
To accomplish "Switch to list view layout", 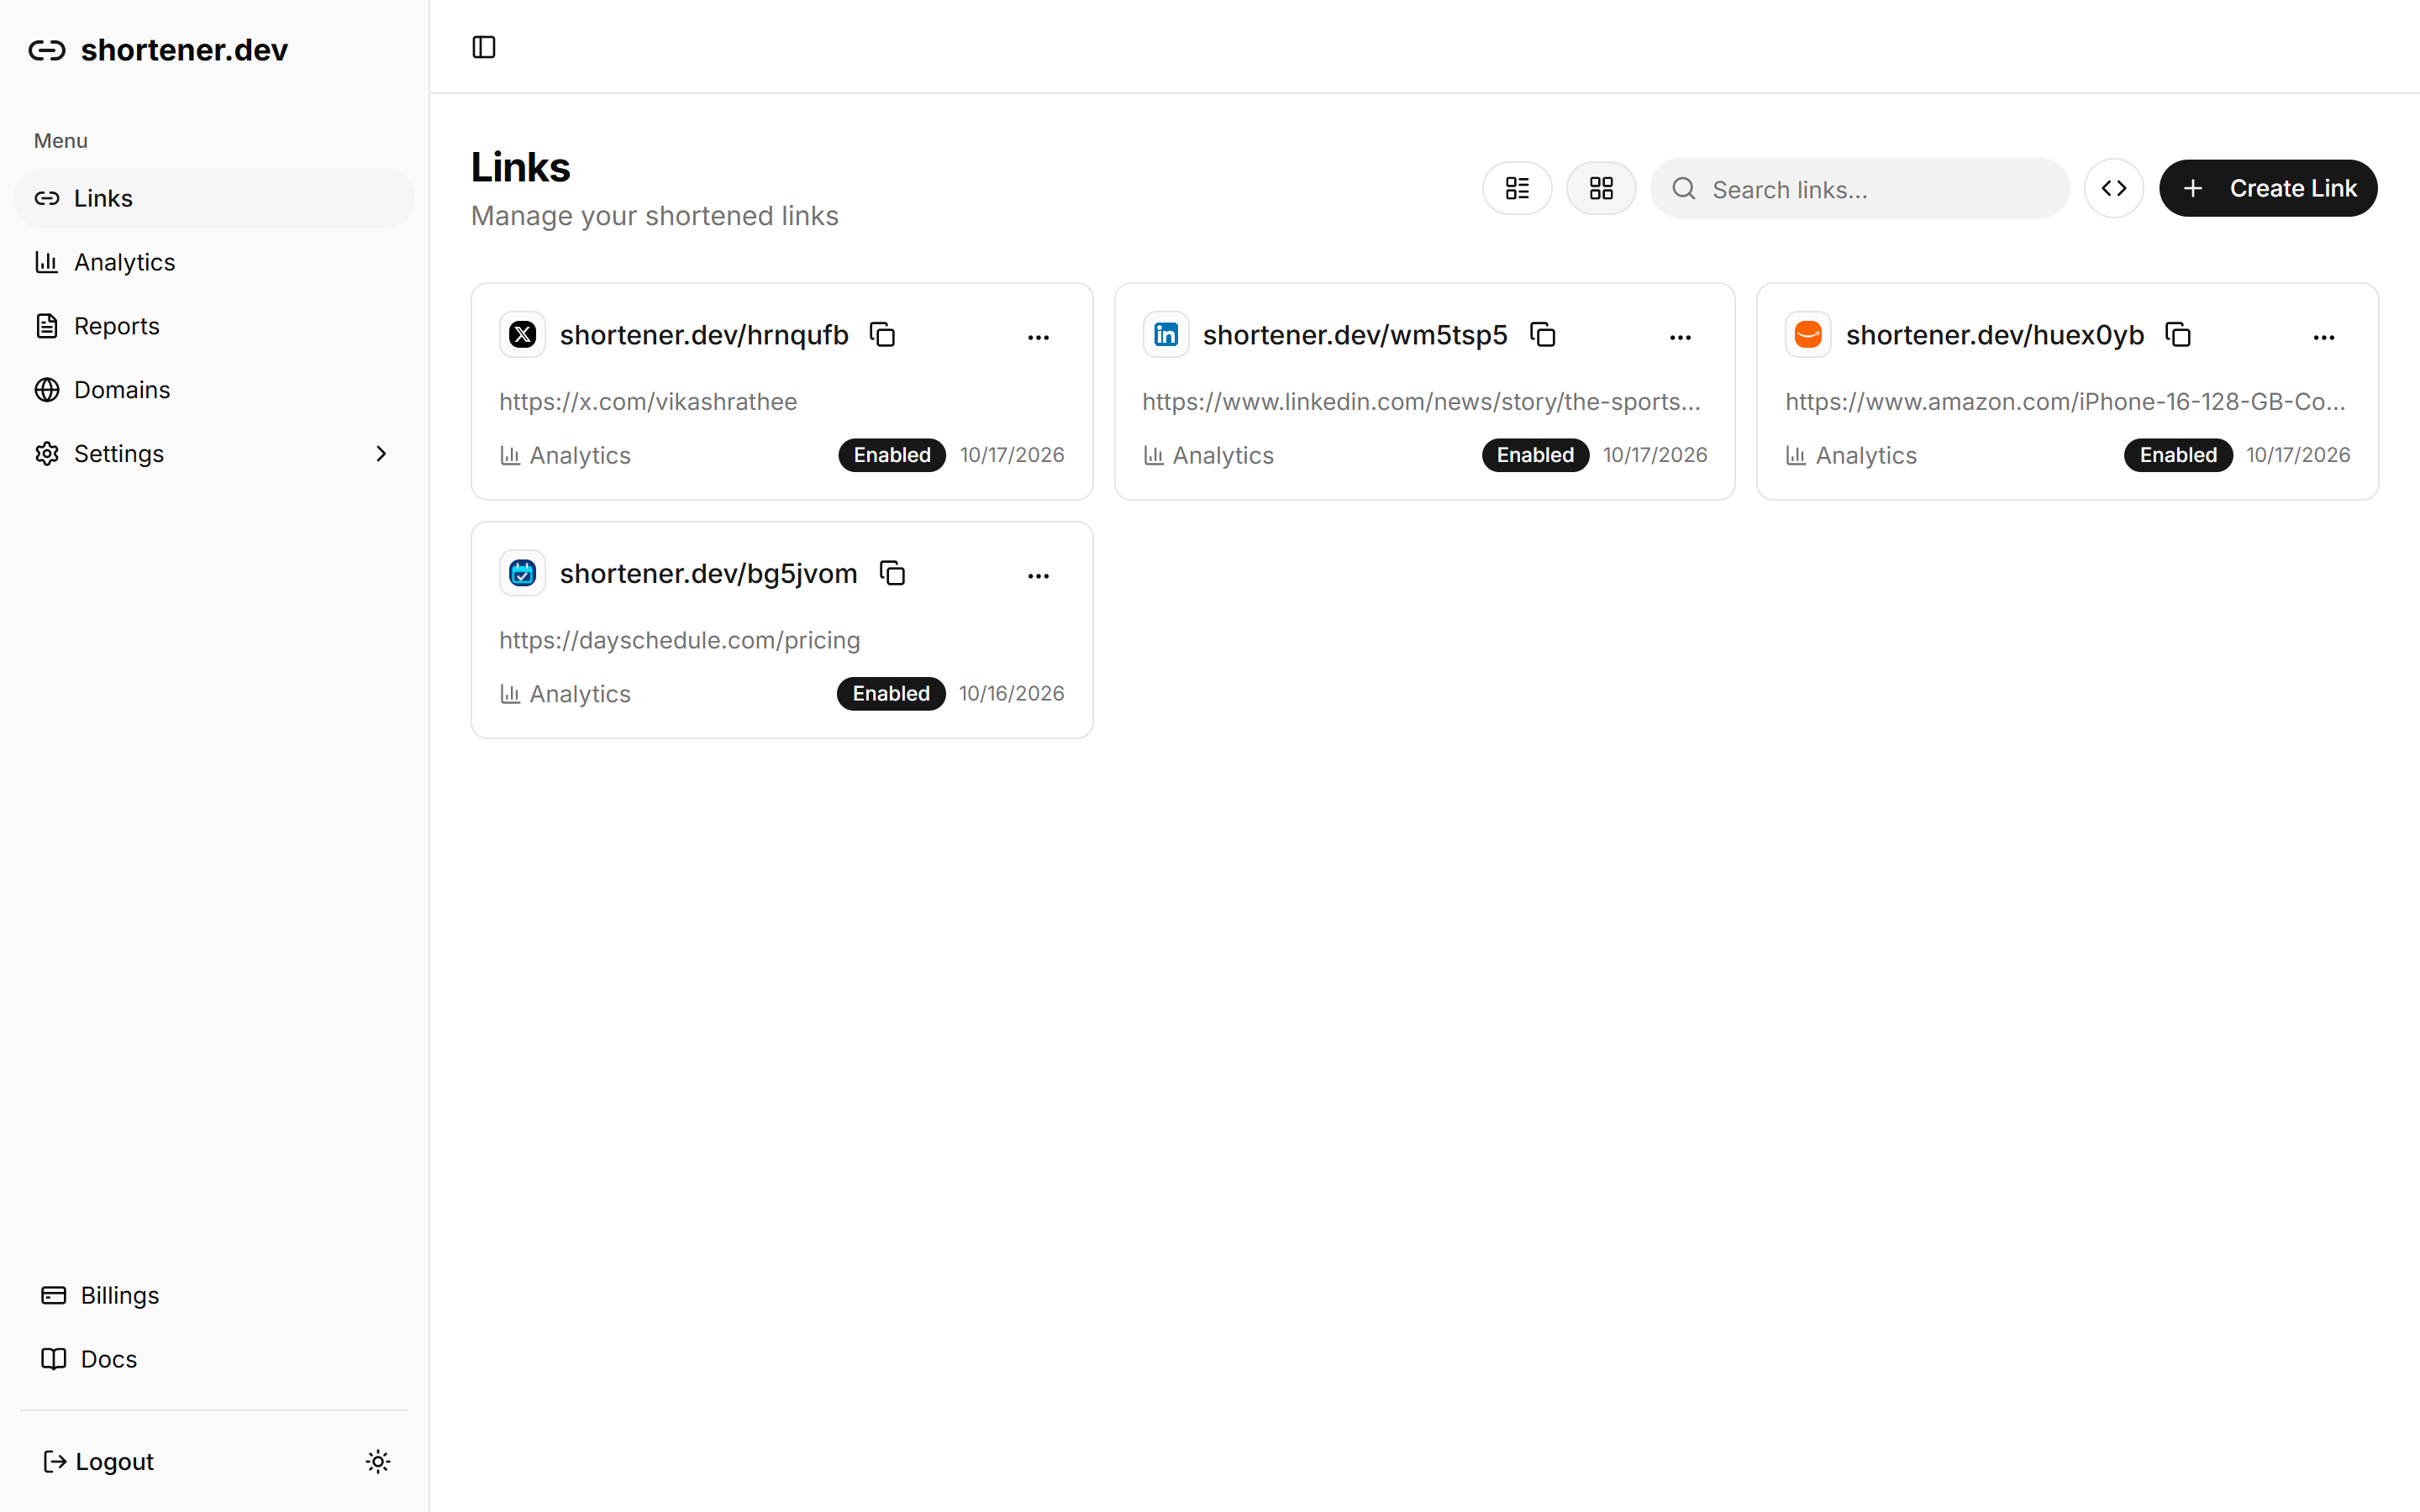I will pos(1517,188).
